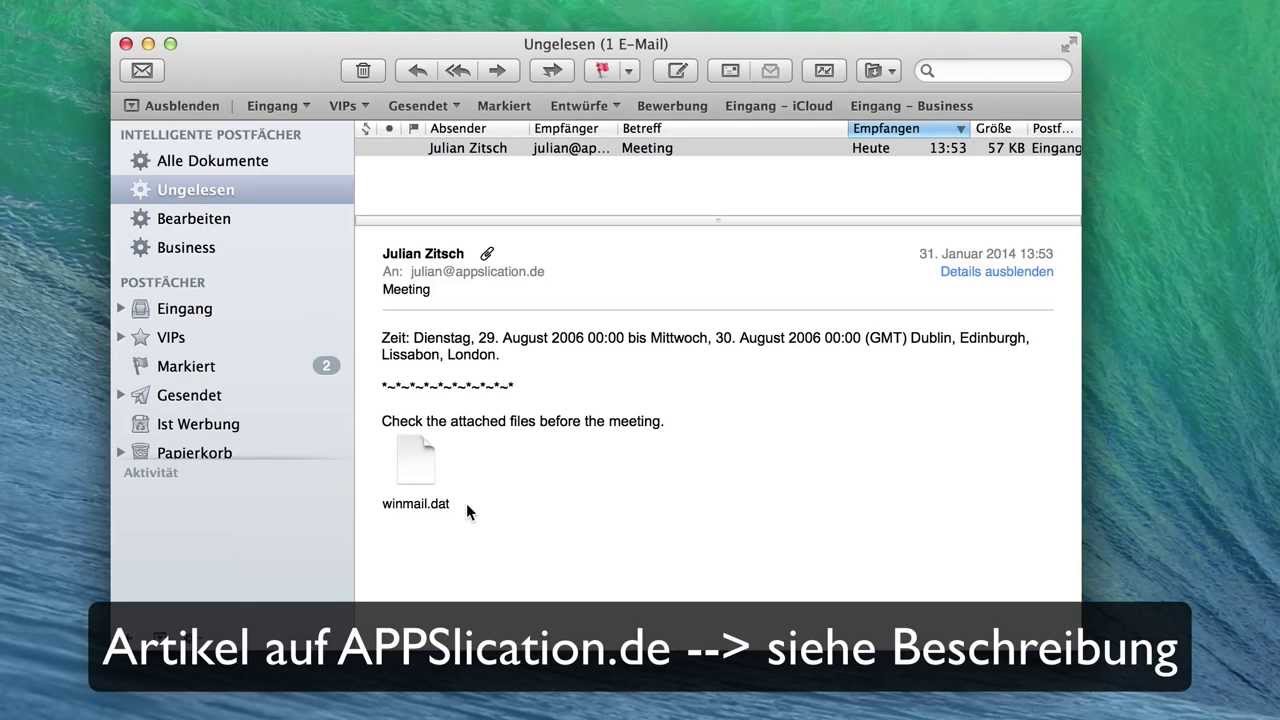Expand the Eingang mailbox triangle
Screen dimensions: 1280x720
coord(121,308)
